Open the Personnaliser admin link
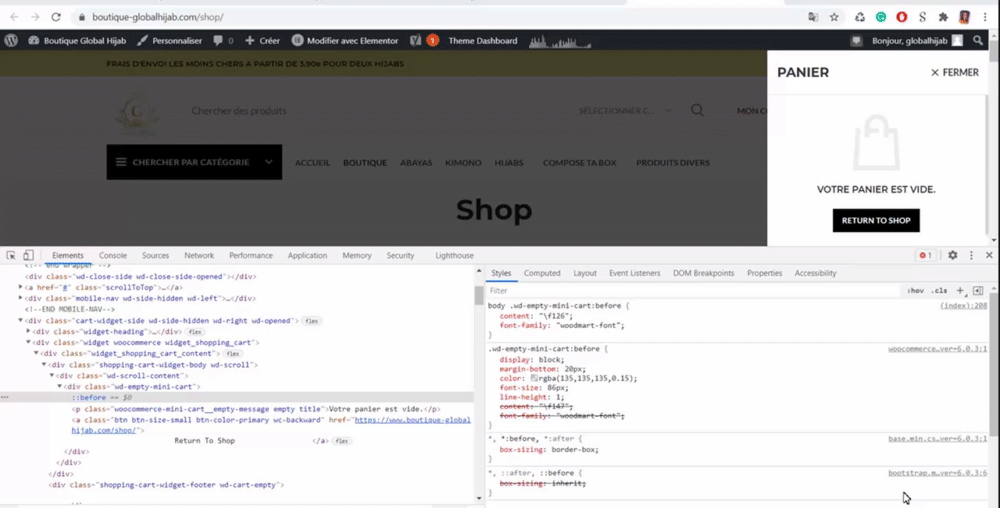The height and width of the screenshot is (508, 1000). [170, 40]
